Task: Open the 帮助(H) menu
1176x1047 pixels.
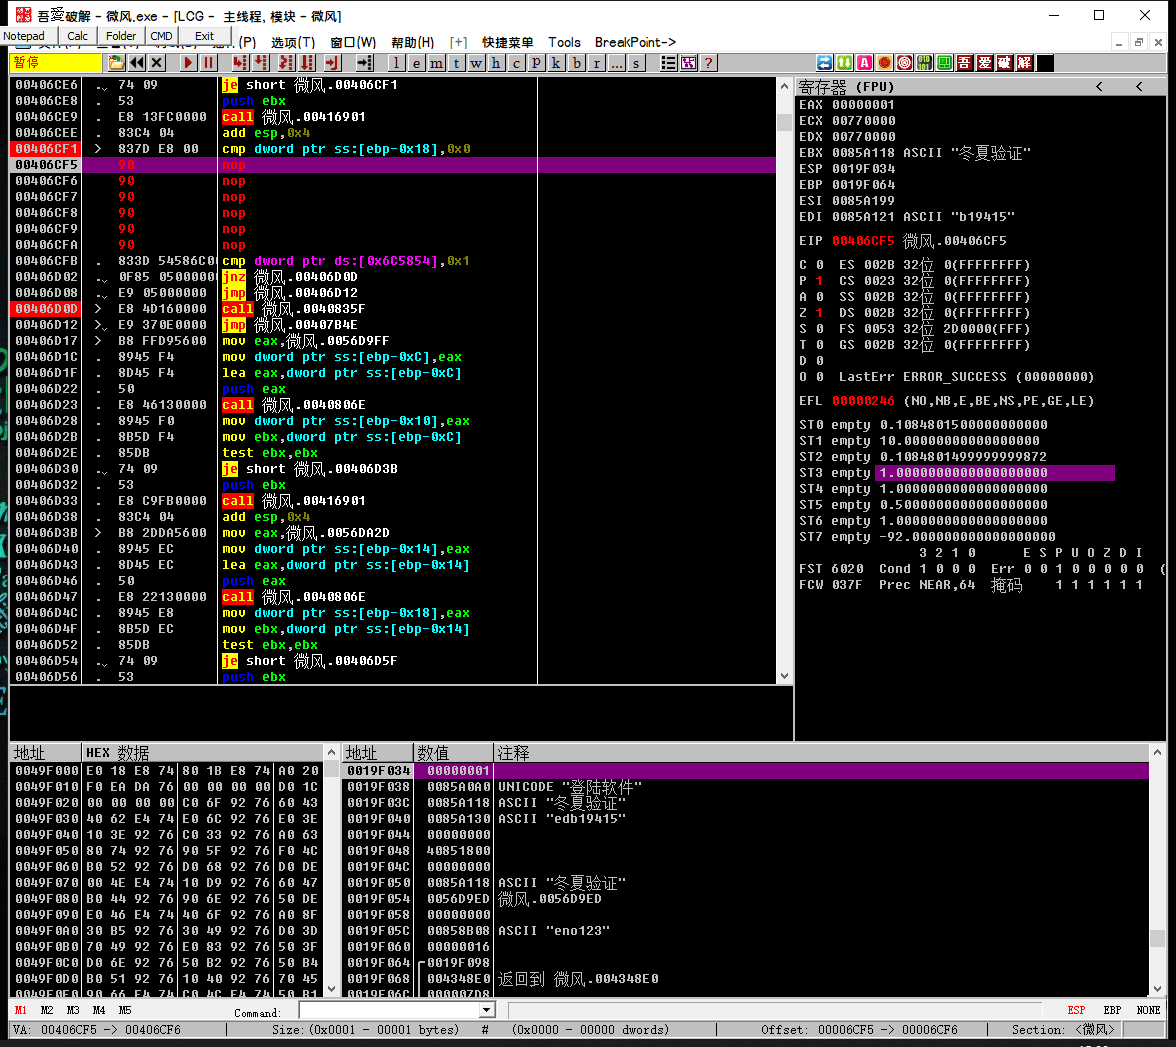Action: coord(412,43)
